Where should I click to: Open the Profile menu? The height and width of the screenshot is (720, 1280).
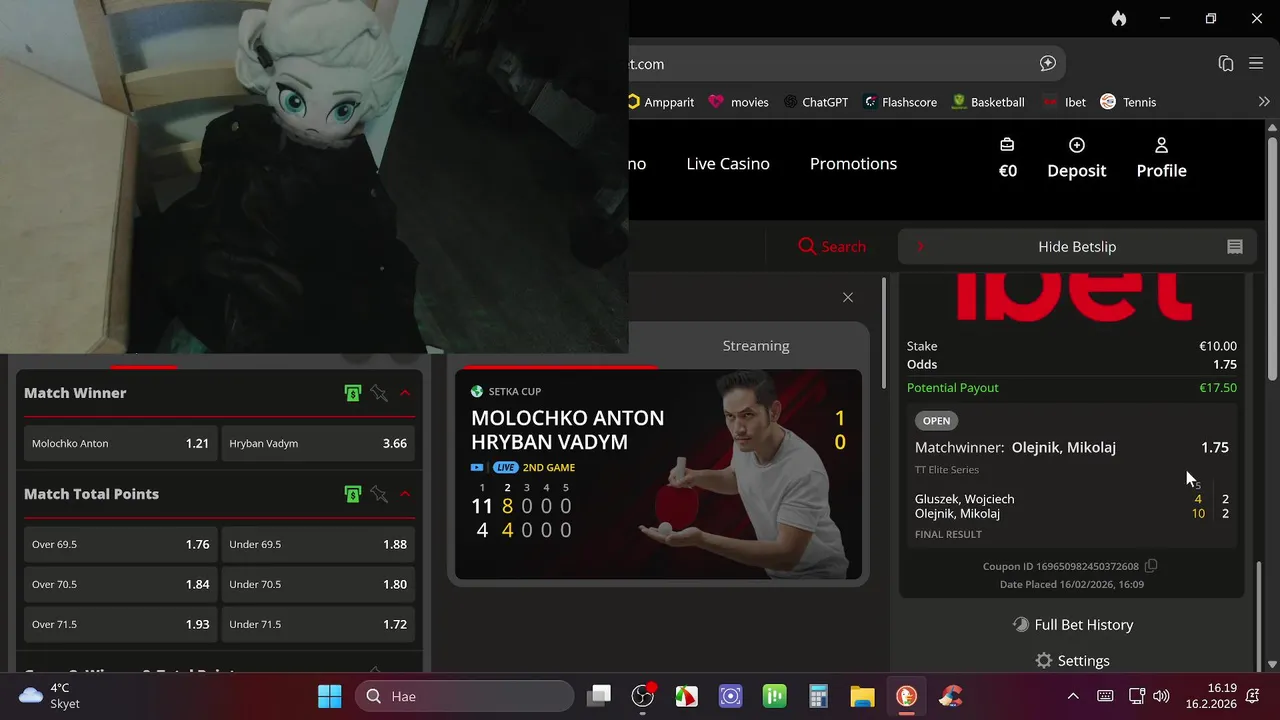click(x=1161, y=158)
